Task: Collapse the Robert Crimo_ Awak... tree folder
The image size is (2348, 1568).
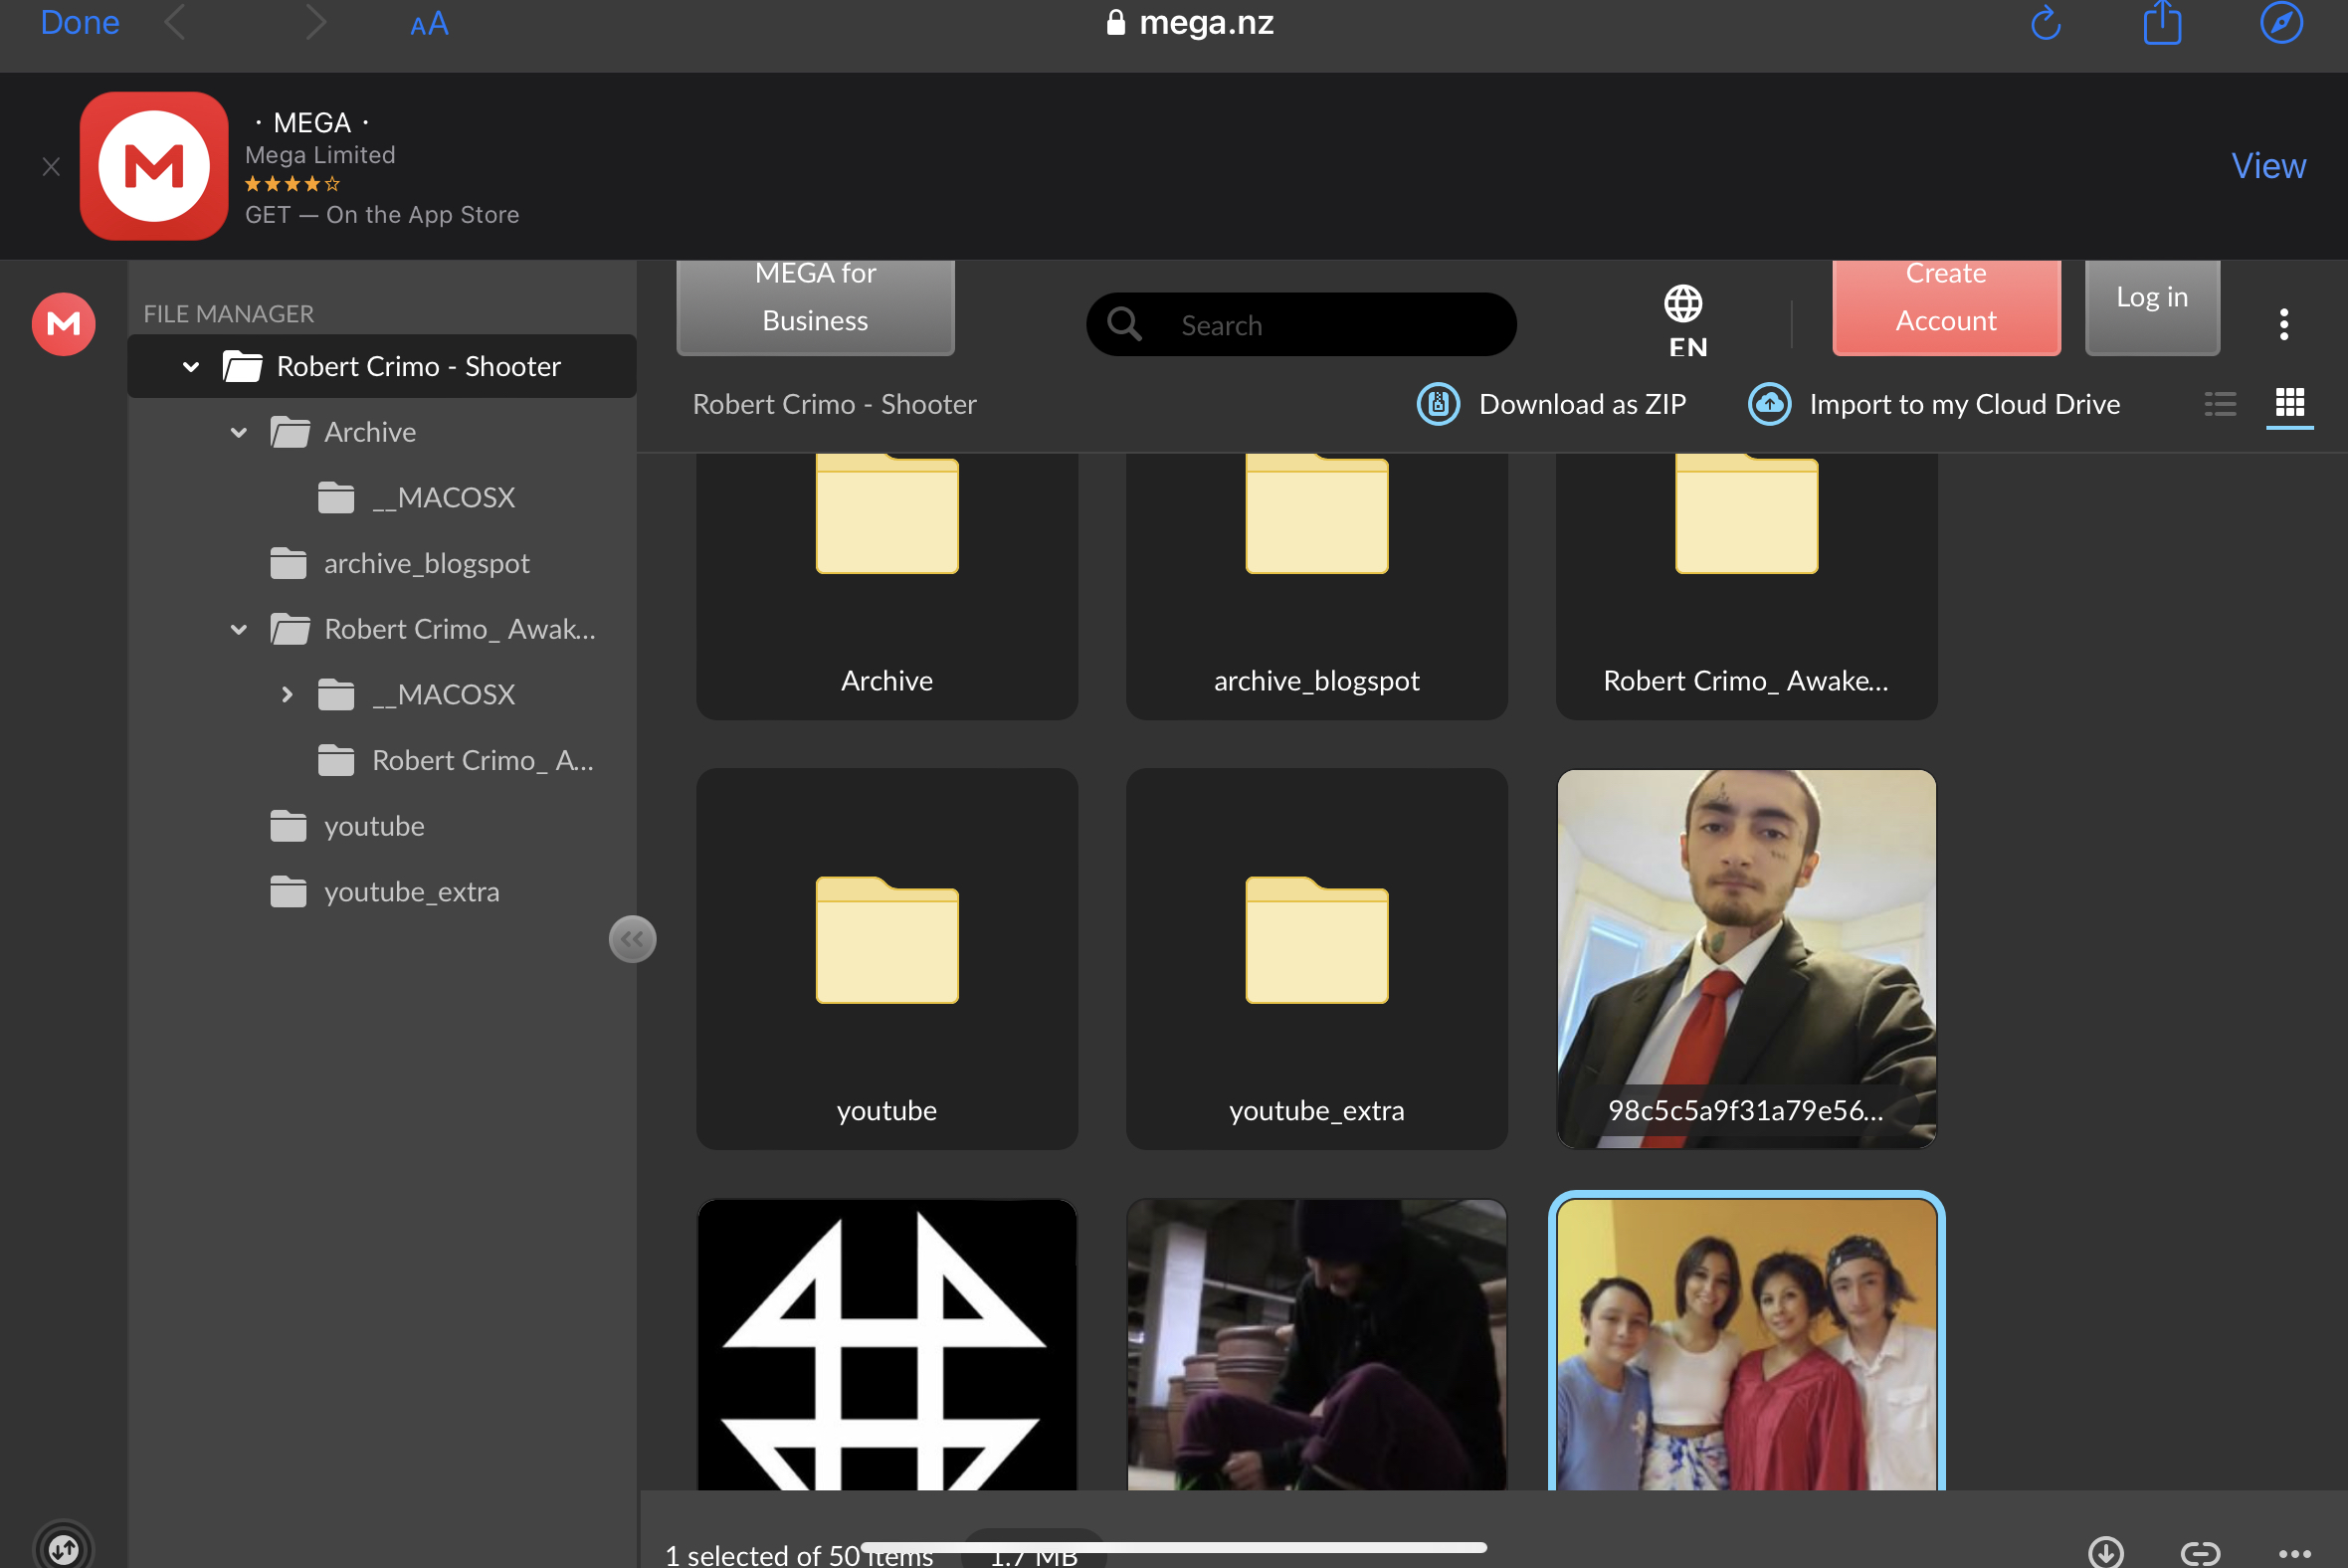Action: (x=239, y=630)
